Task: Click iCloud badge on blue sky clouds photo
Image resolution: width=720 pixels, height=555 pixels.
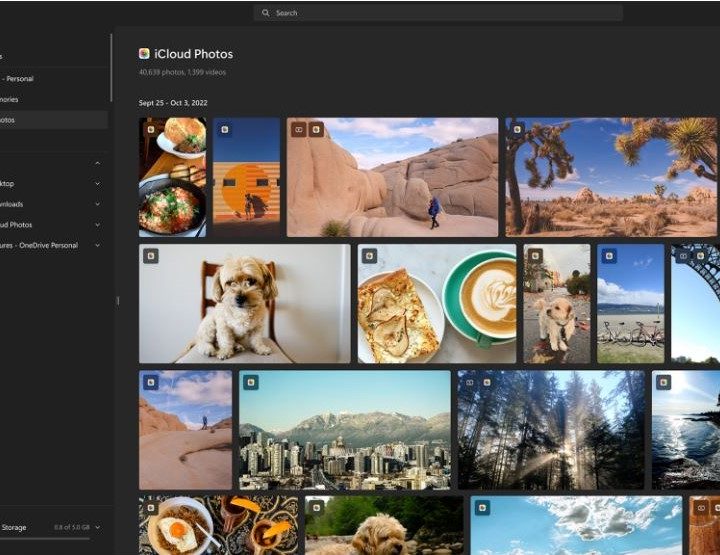Action: [482, 508]
